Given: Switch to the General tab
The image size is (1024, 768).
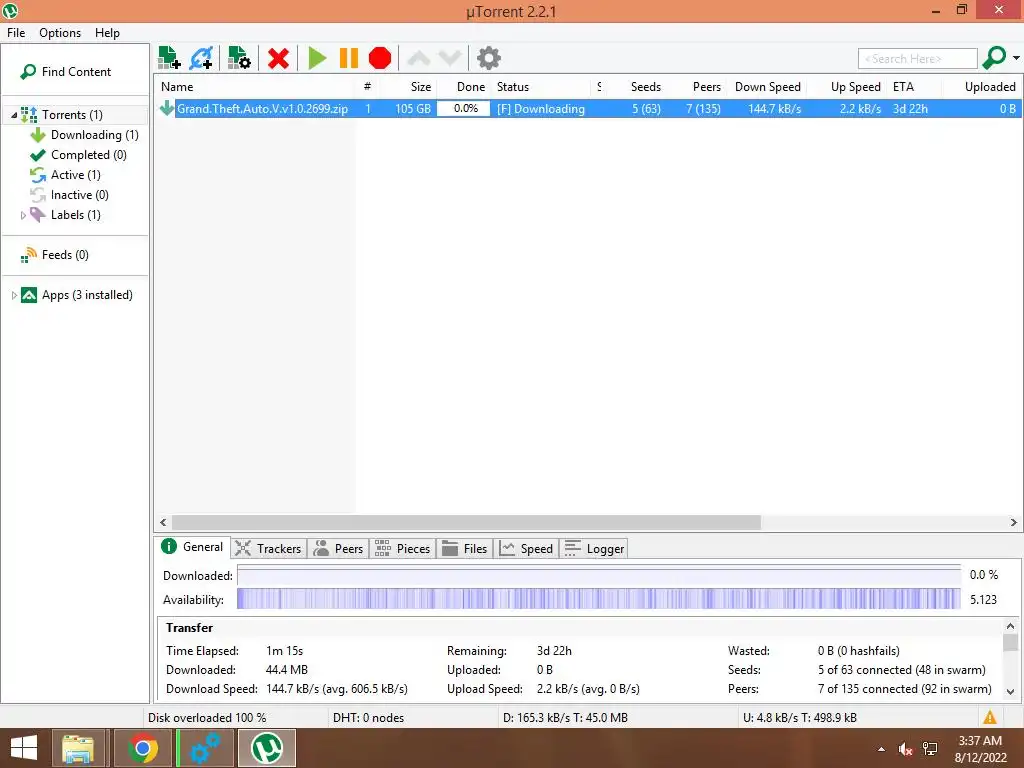Looking at the screenshot, I should [x=193, y=547].
